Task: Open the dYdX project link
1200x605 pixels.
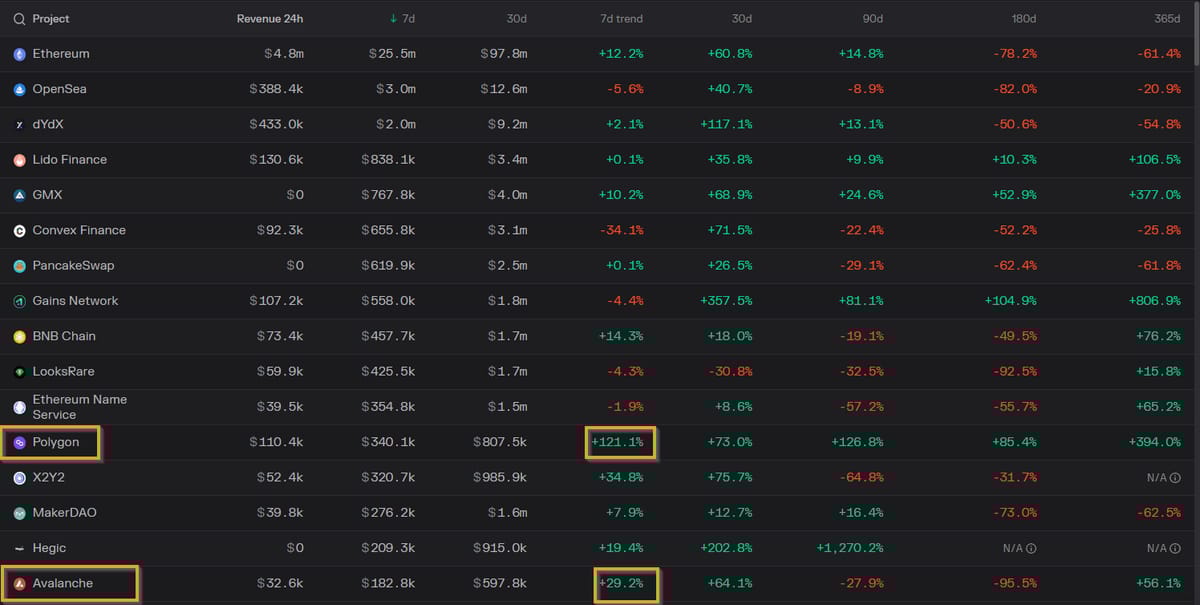Action: (48, 125)
